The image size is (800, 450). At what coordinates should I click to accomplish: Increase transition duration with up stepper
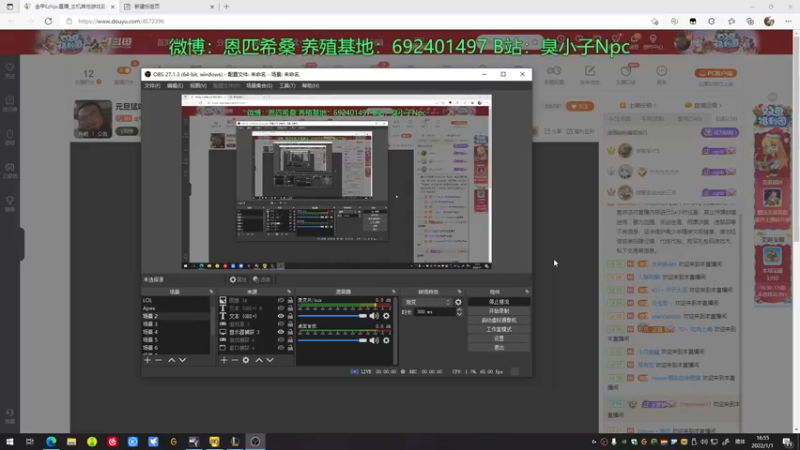point(459,309)
